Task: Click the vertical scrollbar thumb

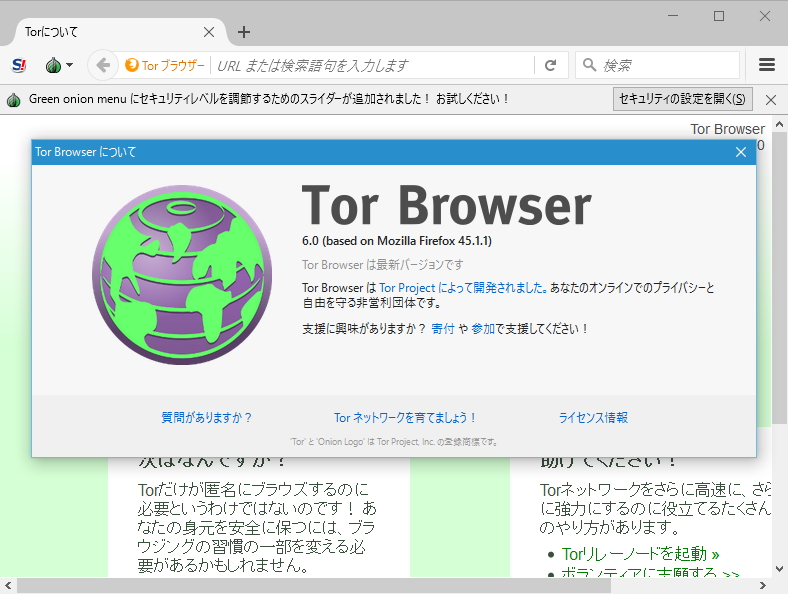Action: click(779, 278)
